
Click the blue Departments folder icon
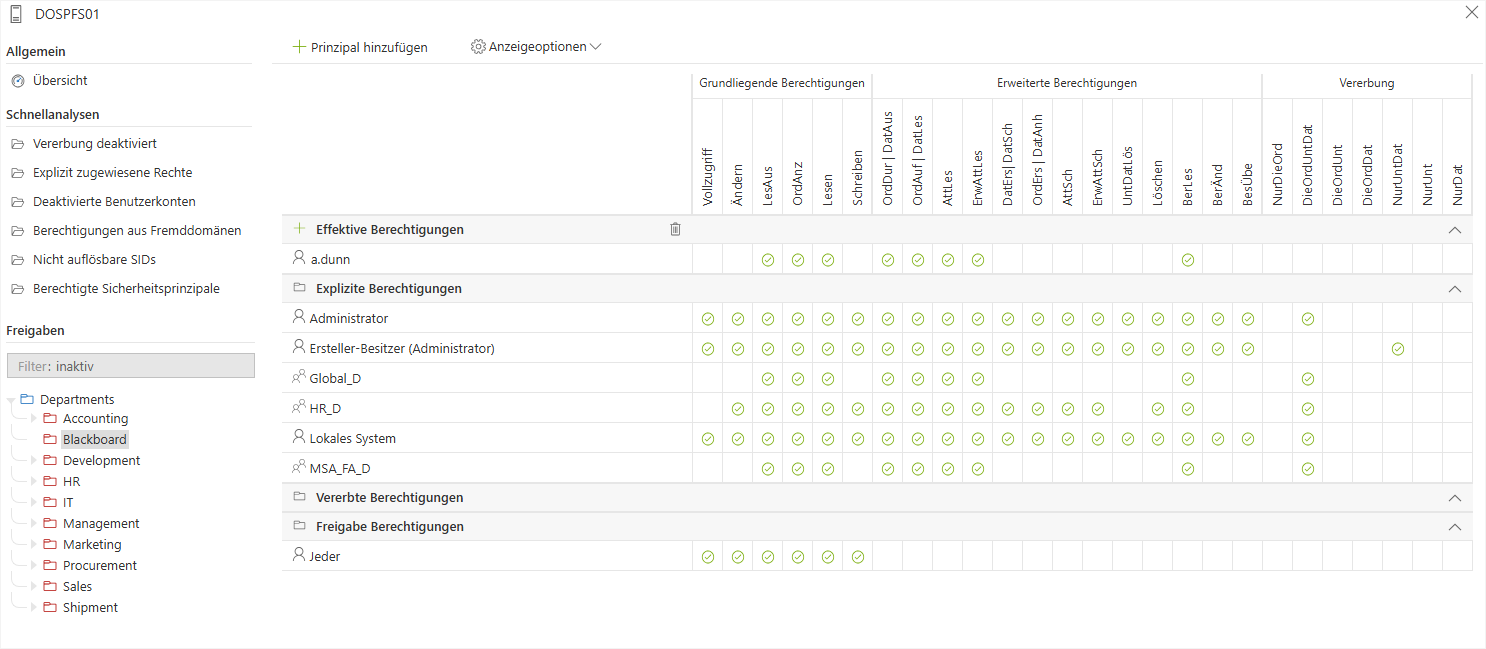coord(27,399)
